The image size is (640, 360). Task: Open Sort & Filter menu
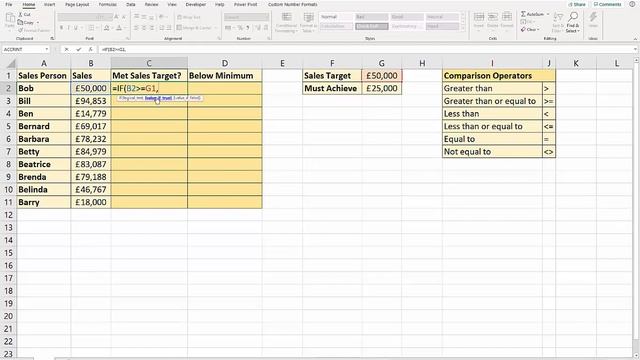[558, 22]
